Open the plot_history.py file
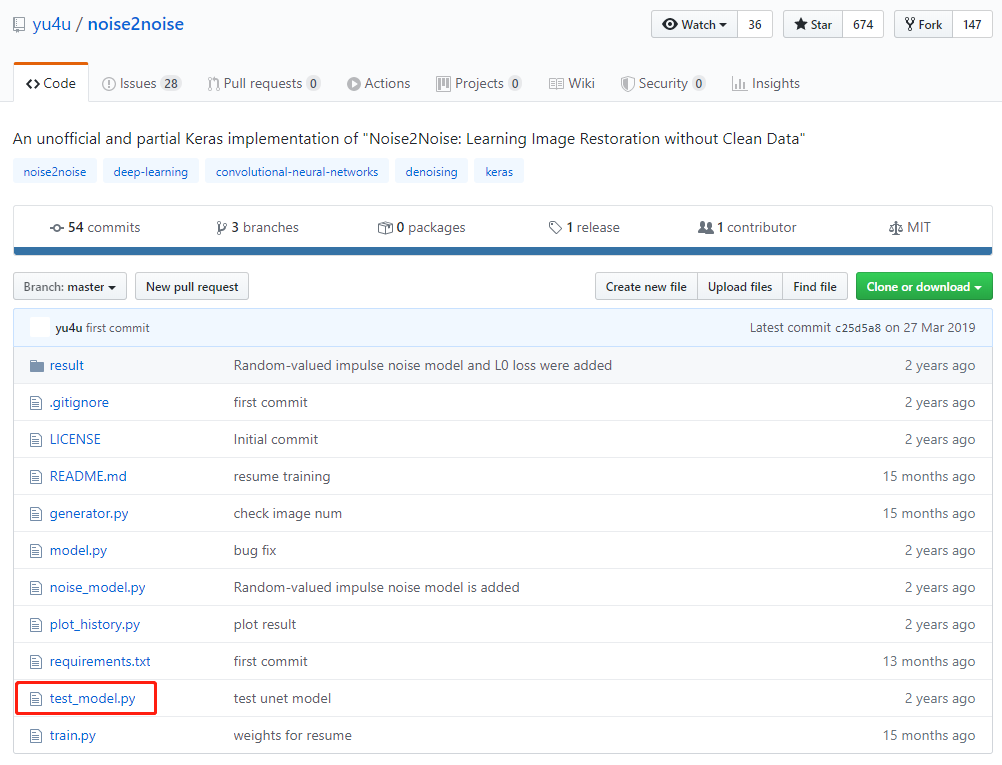The image size is (1002, 765). (x=95, y=625)
